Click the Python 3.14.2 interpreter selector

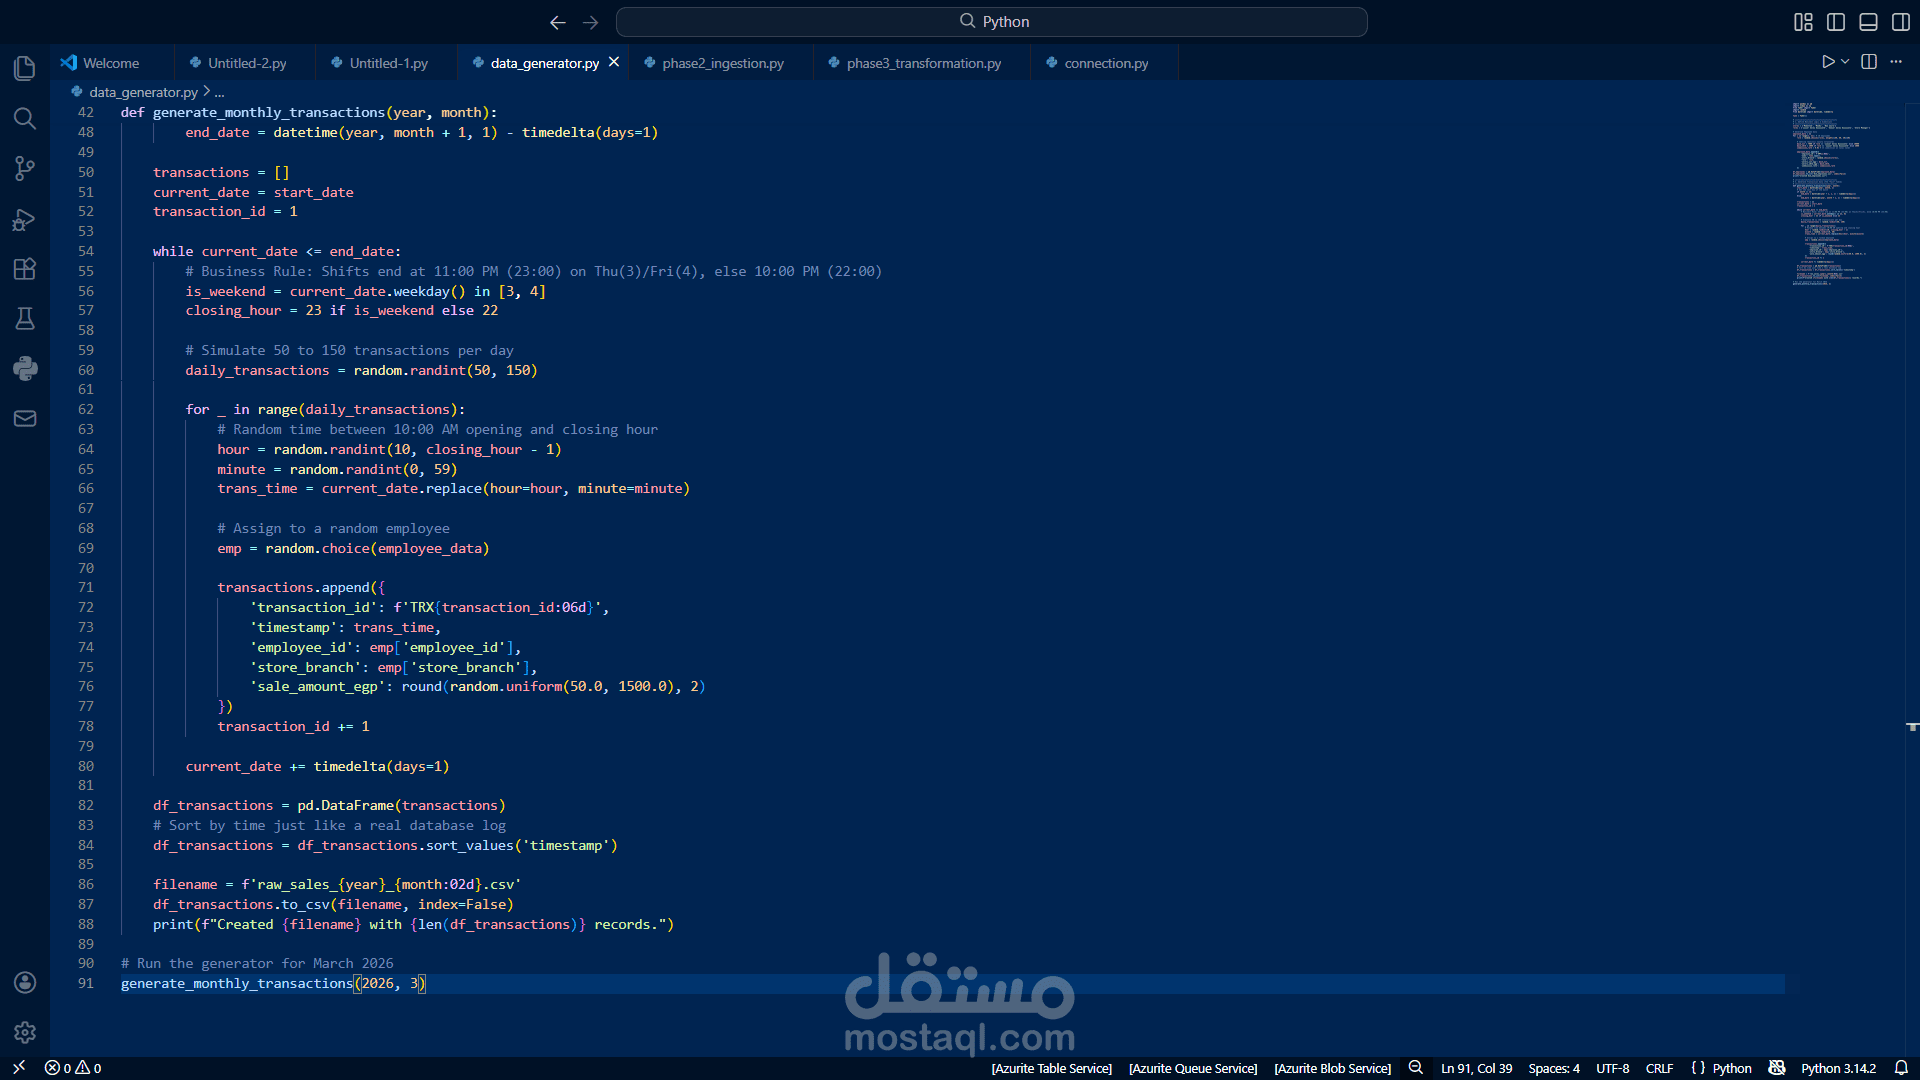pos(1838,1068)
